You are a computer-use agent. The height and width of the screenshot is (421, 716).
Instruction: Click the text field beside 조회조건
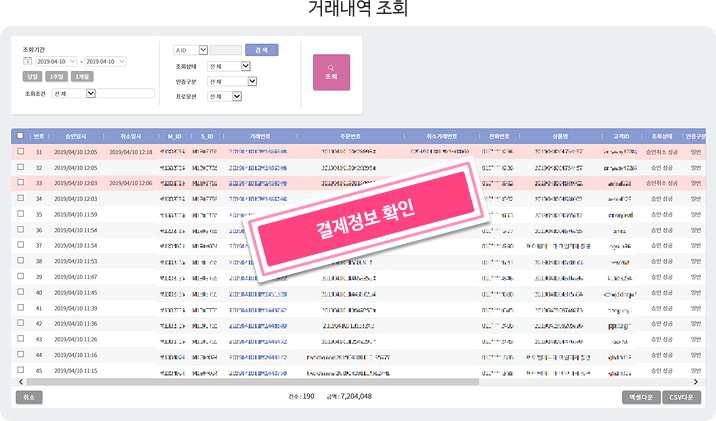[x=126, y=94]
